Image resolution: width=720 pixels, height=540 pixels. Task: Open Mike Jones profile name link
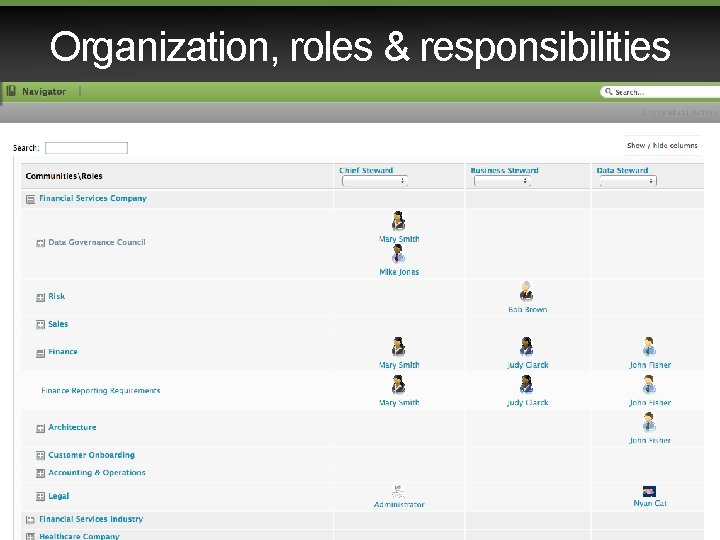(399, 272)
